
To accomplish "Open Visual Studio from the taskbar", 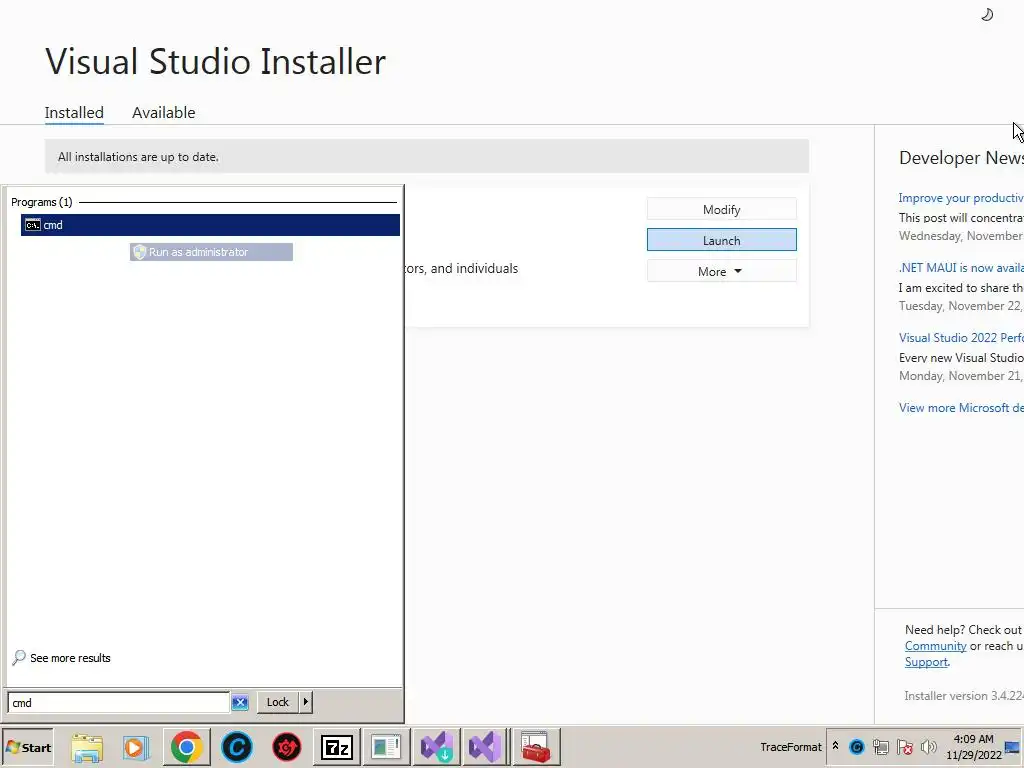I will coord(485,747).
